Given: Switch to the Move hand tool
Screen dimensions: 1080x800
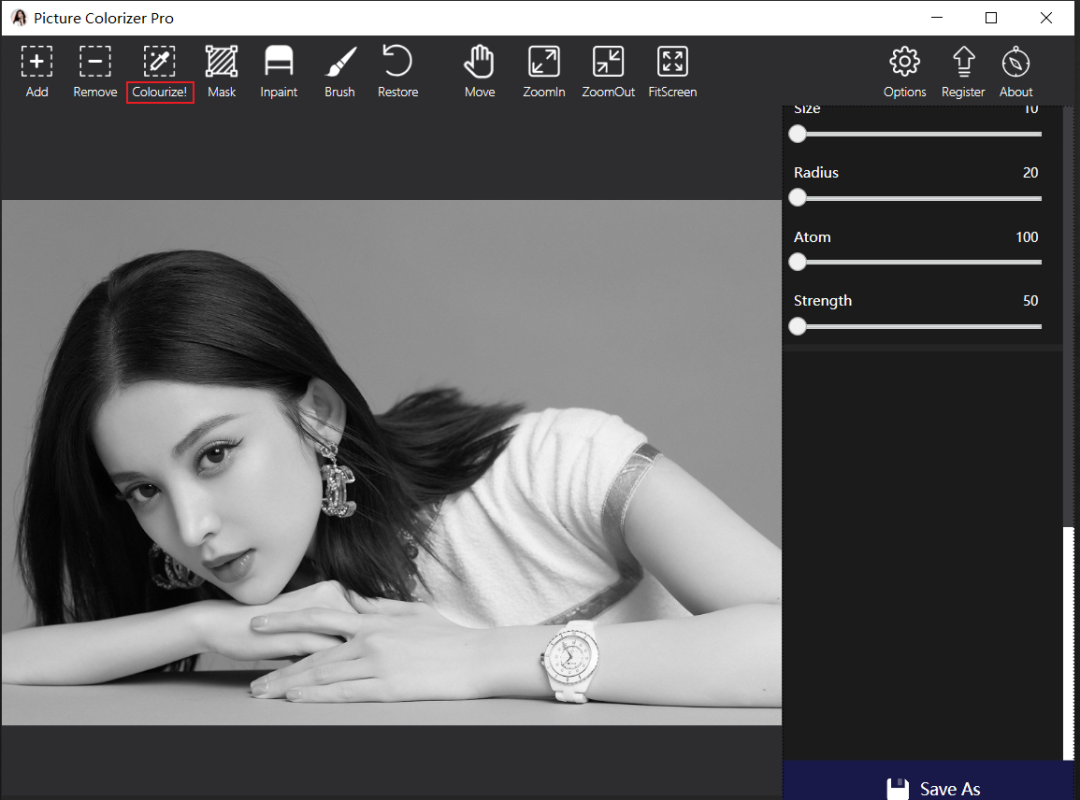Looking at the screenshot, I should point(479,71).
